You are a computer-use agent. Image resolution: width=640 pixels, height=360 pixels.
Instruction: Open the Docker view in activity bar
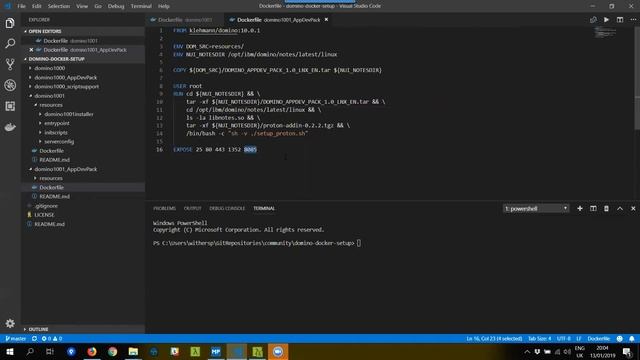[x=10, y=127]
